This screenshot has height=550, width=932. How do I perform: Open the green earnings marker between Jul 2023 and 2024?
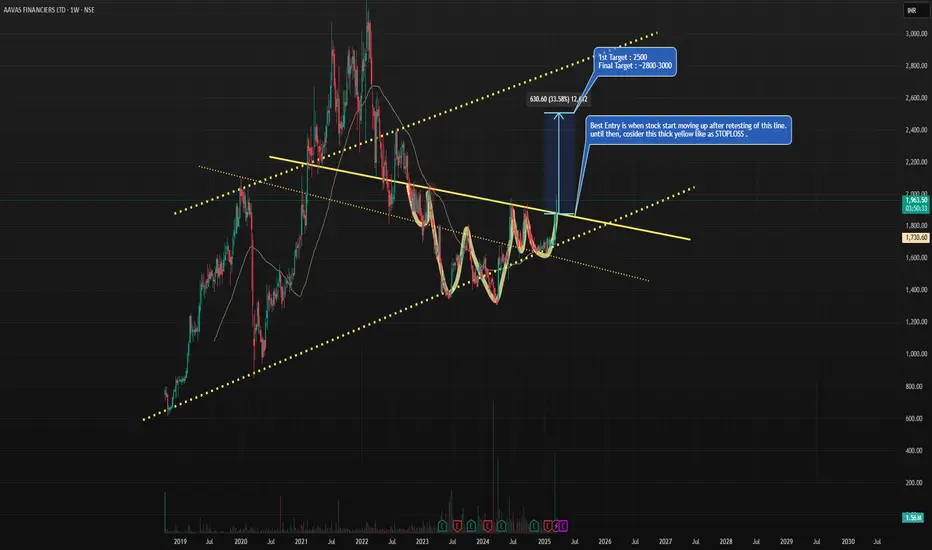click(x=471, y=526)
